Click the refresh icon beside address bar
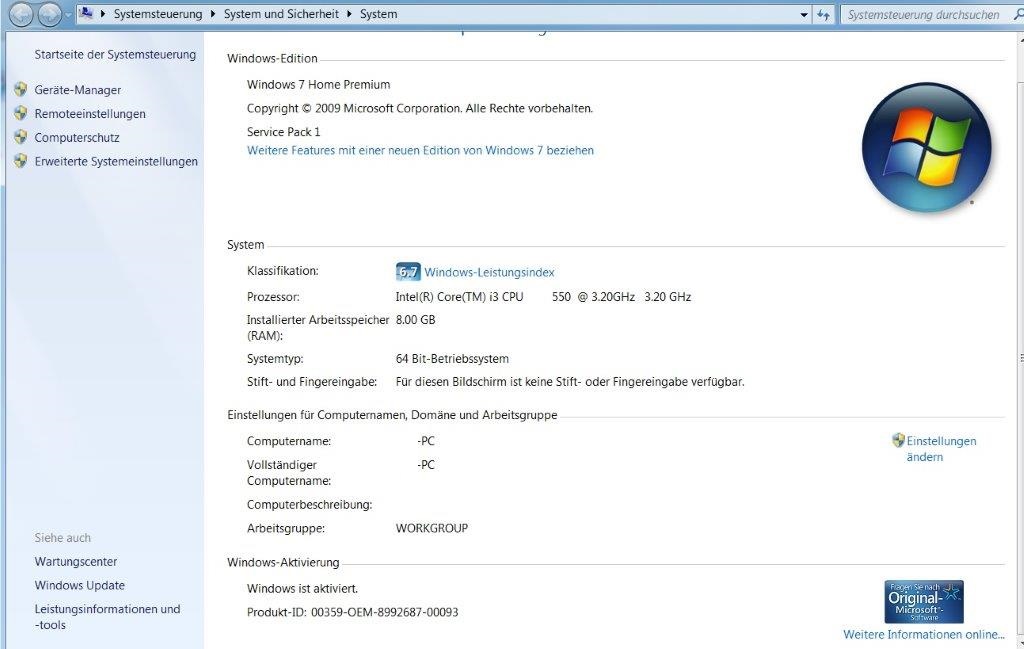Viewport: 1024px width, 649px height. click(x=823, y=15)
